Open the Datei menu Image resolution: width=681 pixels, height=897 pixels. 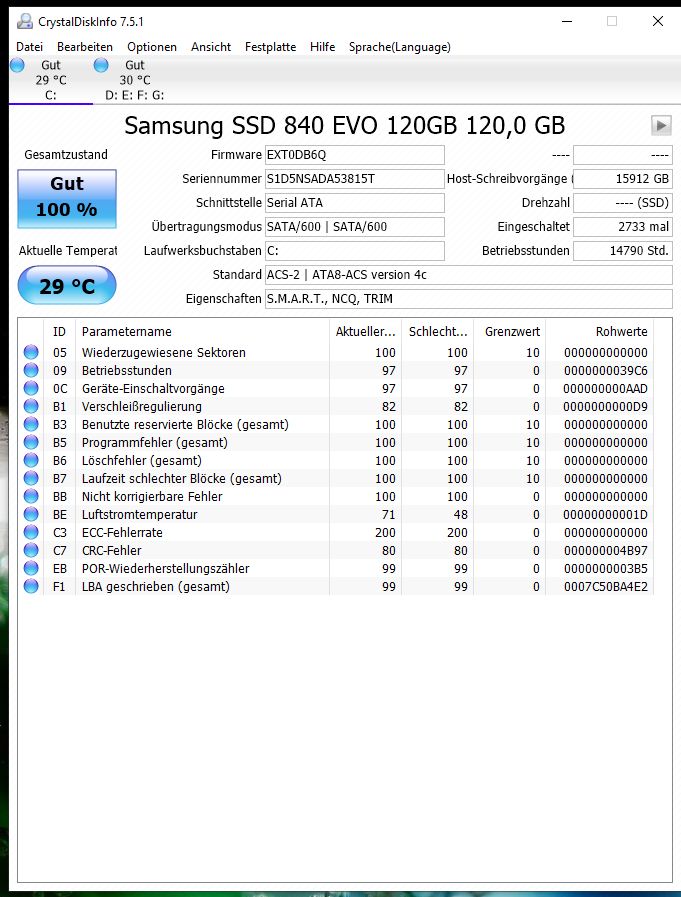[29, 47]
